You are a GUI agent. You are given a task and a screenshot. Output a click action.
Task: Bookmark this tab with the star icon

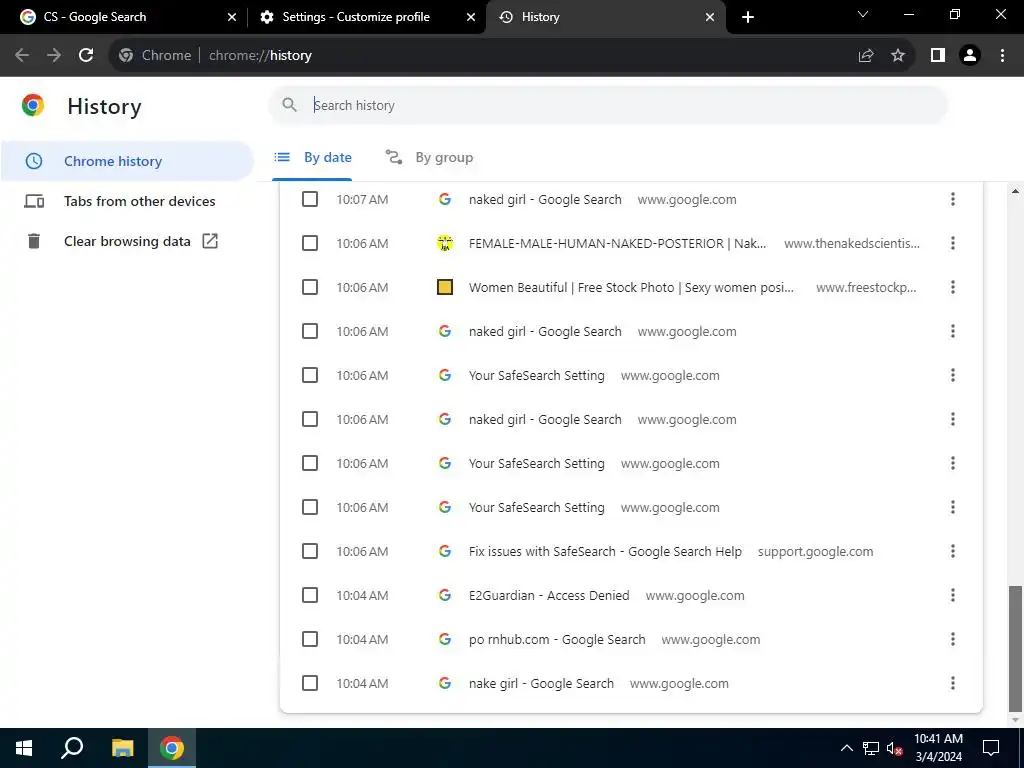(898, 56)
